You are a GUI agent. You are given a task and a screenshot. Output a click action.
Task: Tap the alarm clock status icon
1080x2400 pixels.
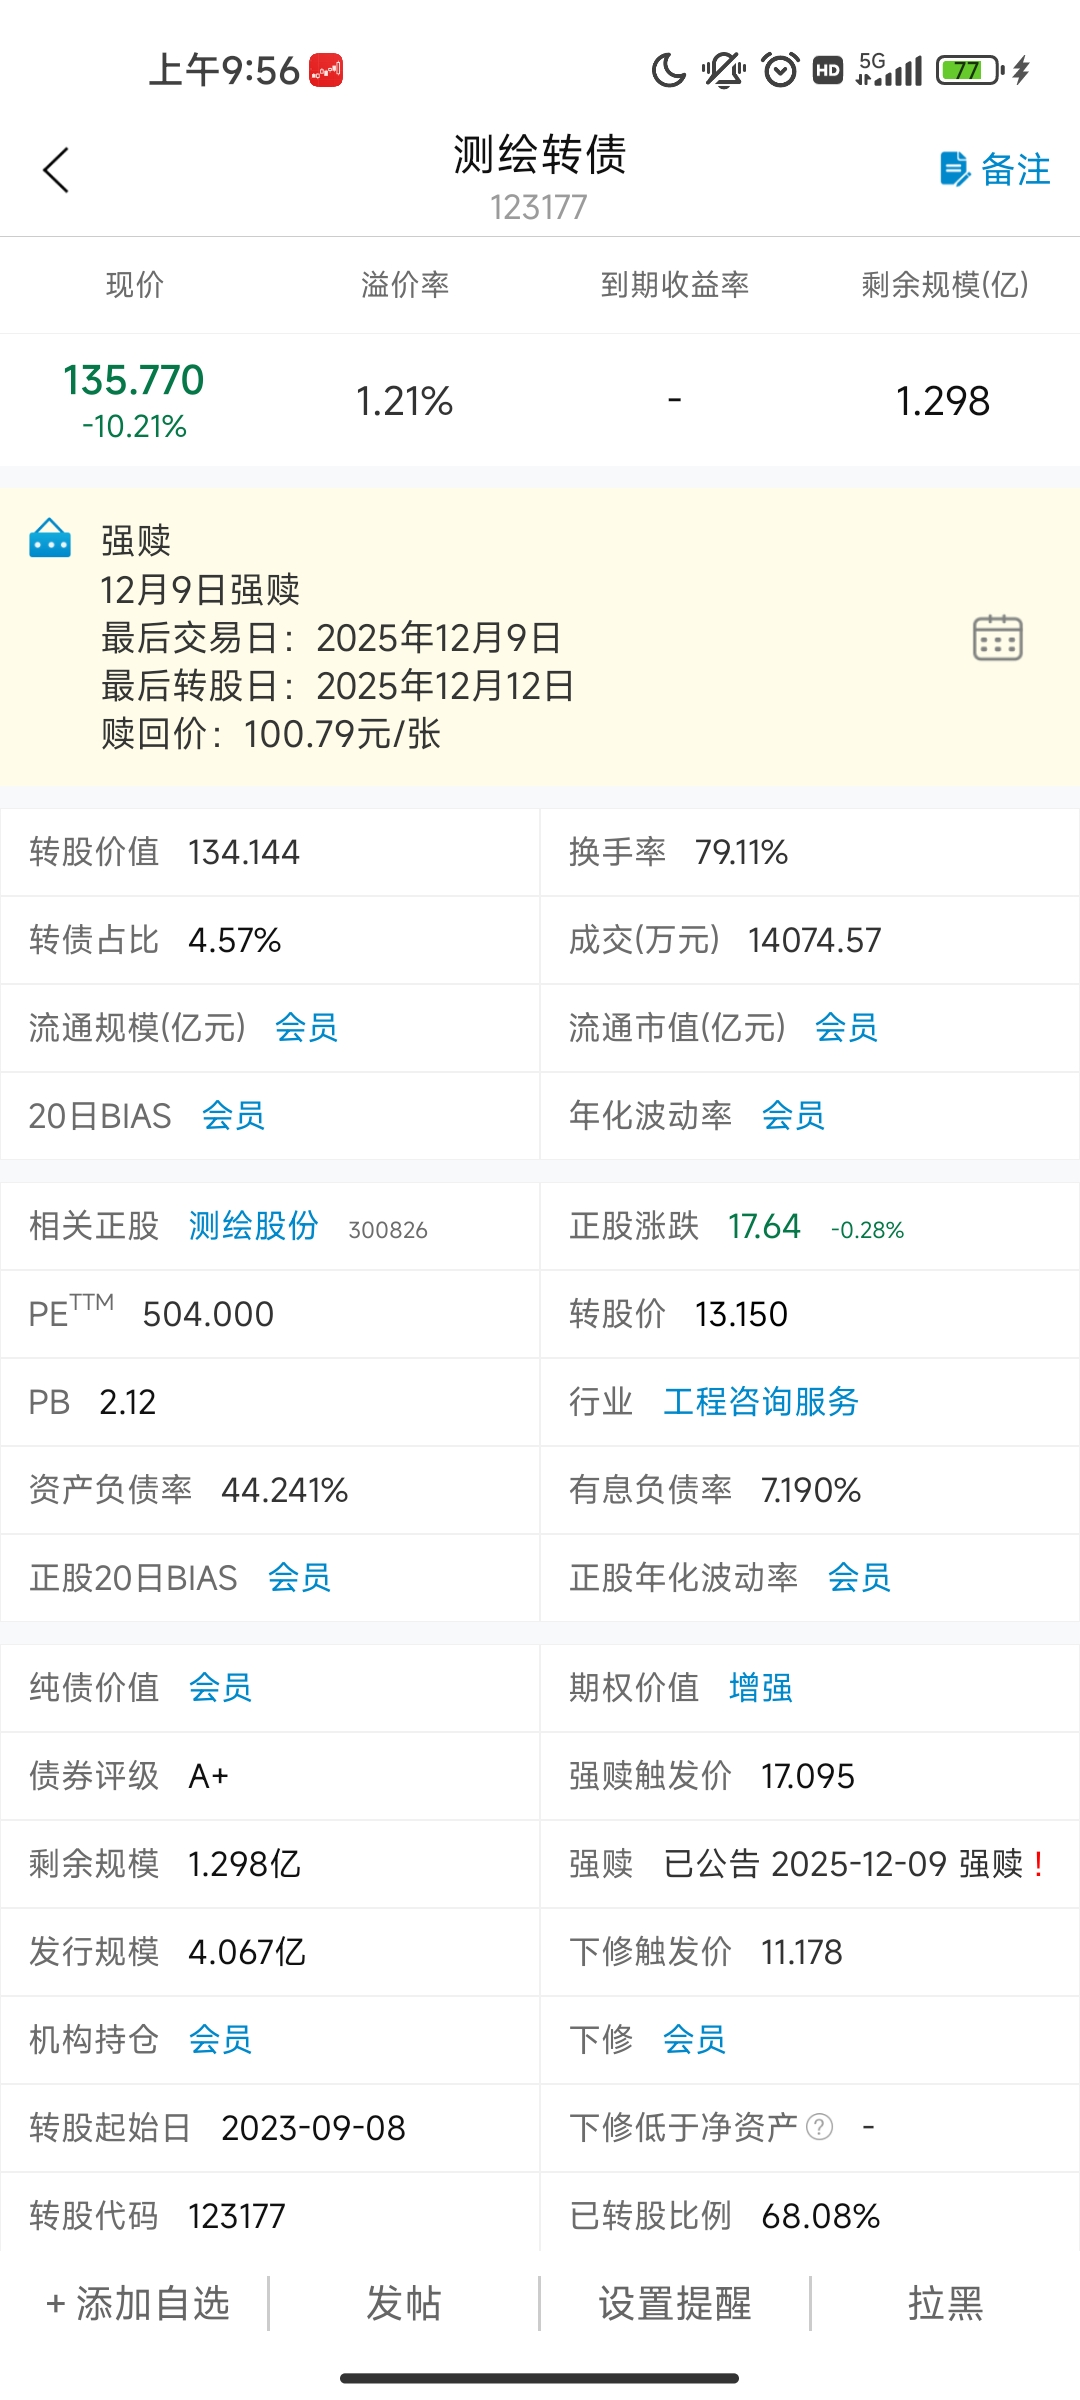click(780, 70)
